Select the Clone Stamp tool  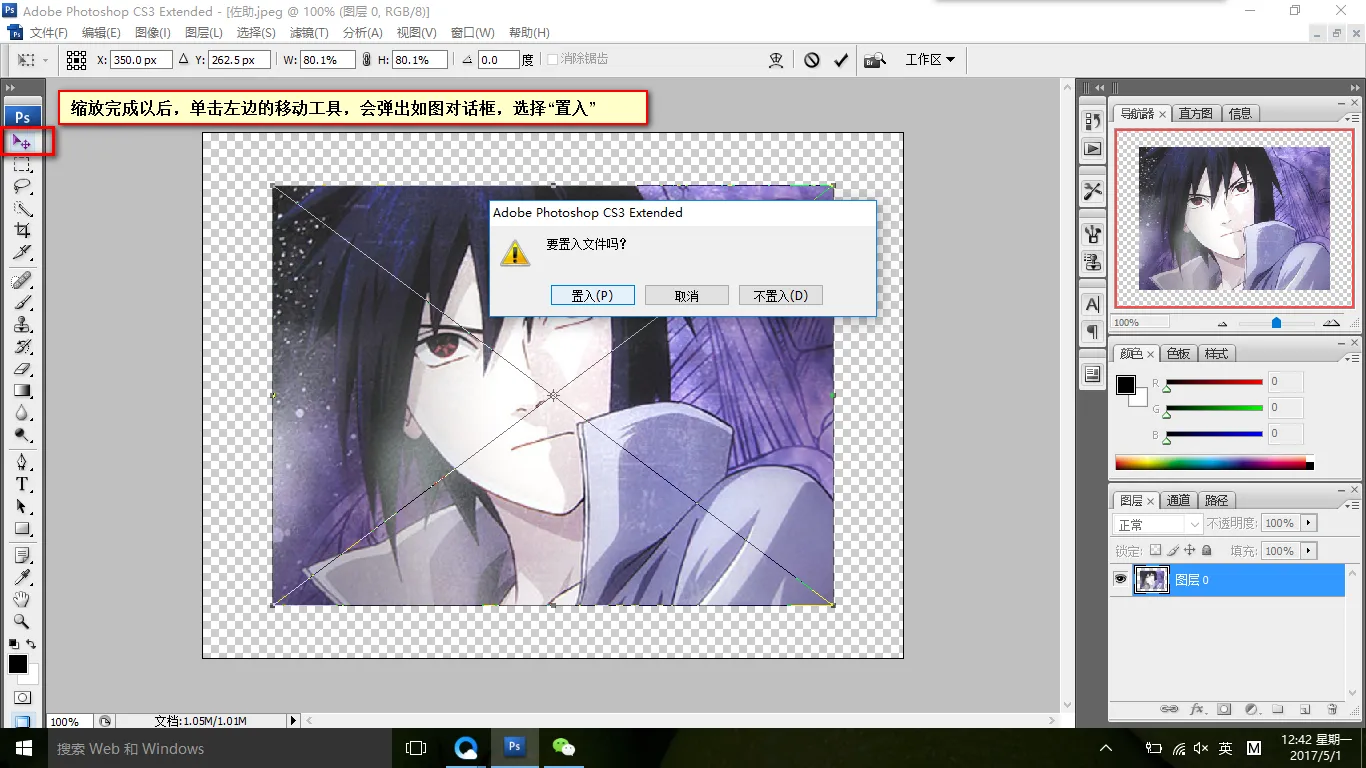pyautogui.click(x=22, y=324)
